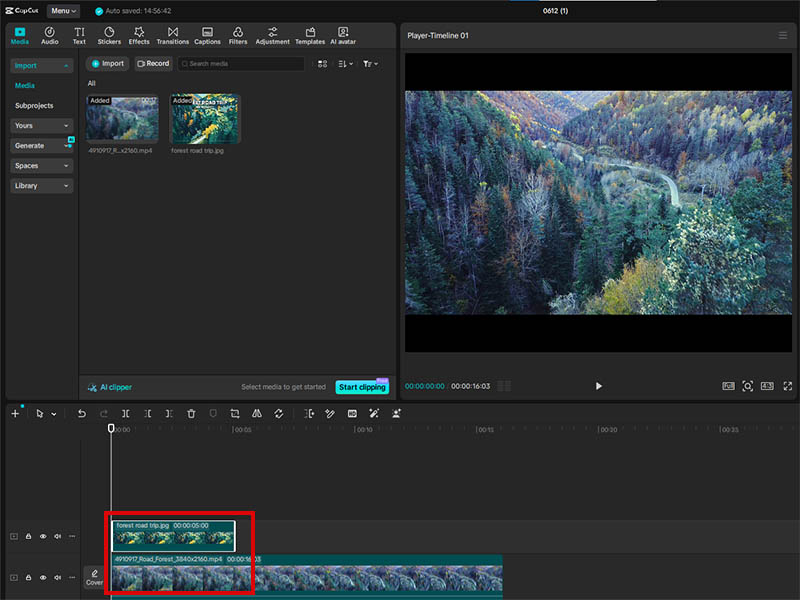Hide the Road_Forest video track

[43, 578]
